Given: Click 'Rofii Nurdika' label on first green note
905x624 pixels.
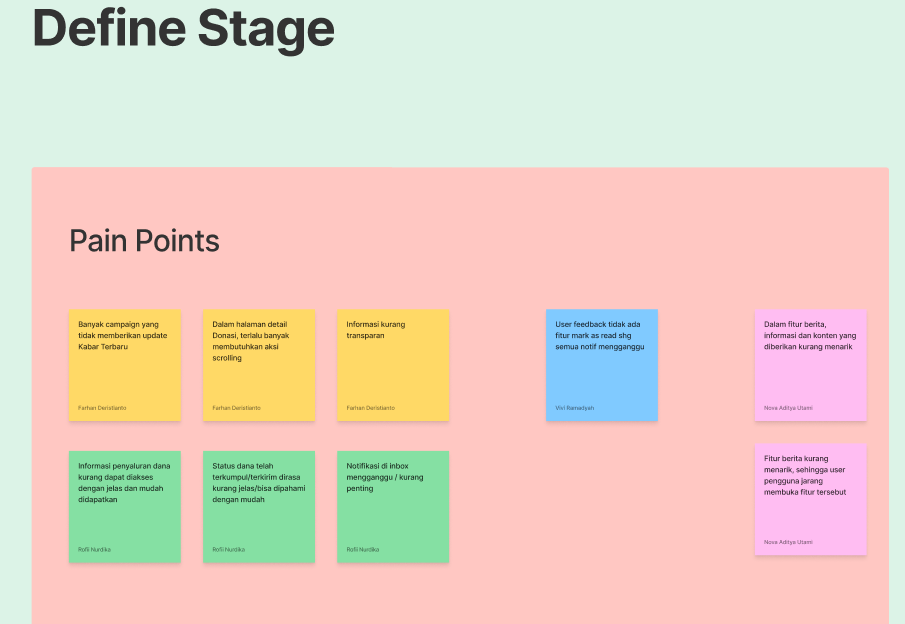Looking at the screenshot, I should 94,550.
